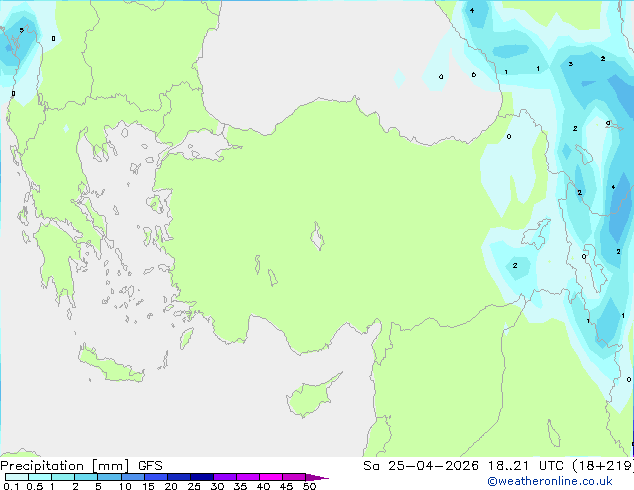Click the 'GFS' model label

click(x=150, y=466)
